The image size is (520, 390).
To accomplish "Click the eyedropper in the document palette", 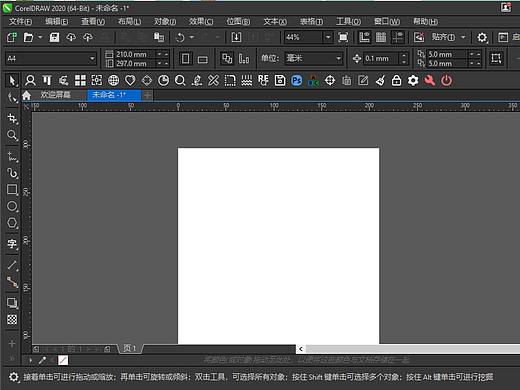I will pyautogui.click(x=42, y=360).
